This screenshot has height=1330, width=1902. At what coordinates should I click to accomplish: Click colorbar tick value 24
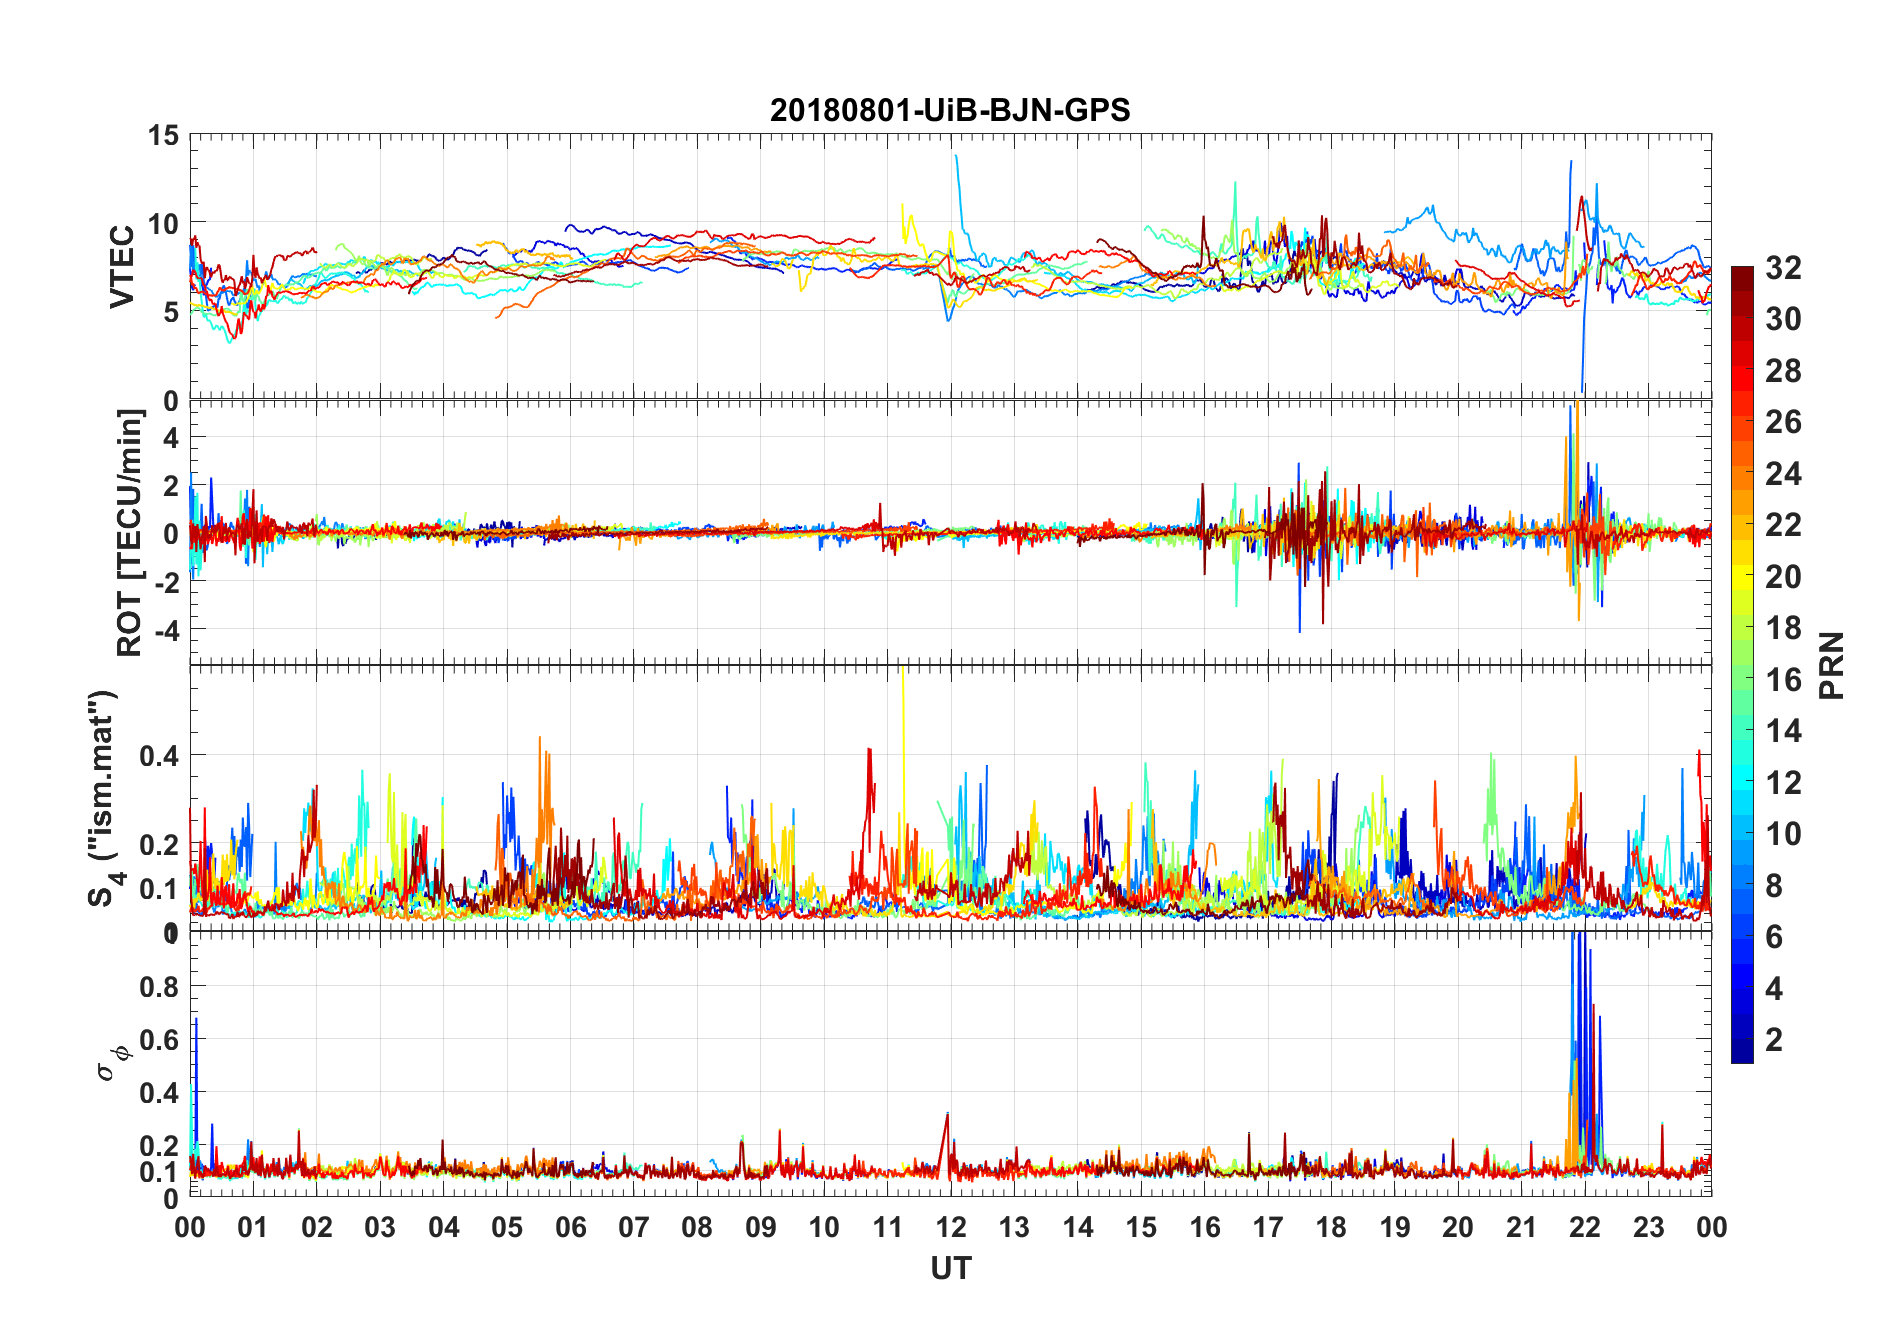tap(1783, 474)
